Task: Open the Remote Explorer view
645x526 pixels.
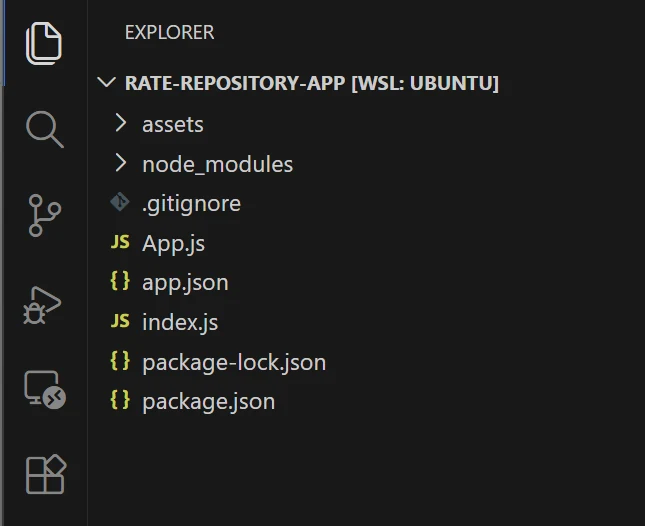Action: [x=44, y=390]
